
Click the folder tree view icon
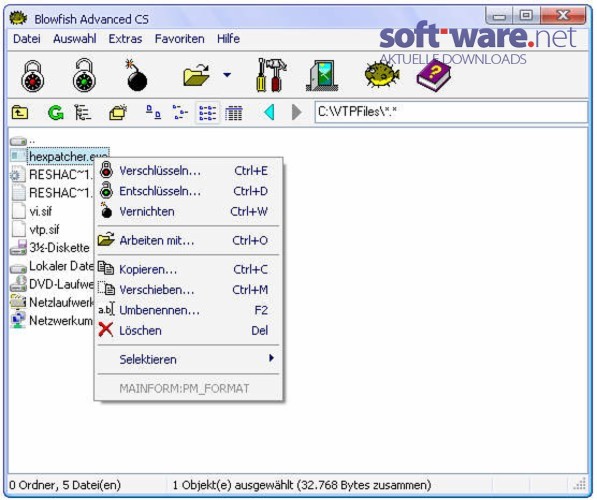(83, 113)
